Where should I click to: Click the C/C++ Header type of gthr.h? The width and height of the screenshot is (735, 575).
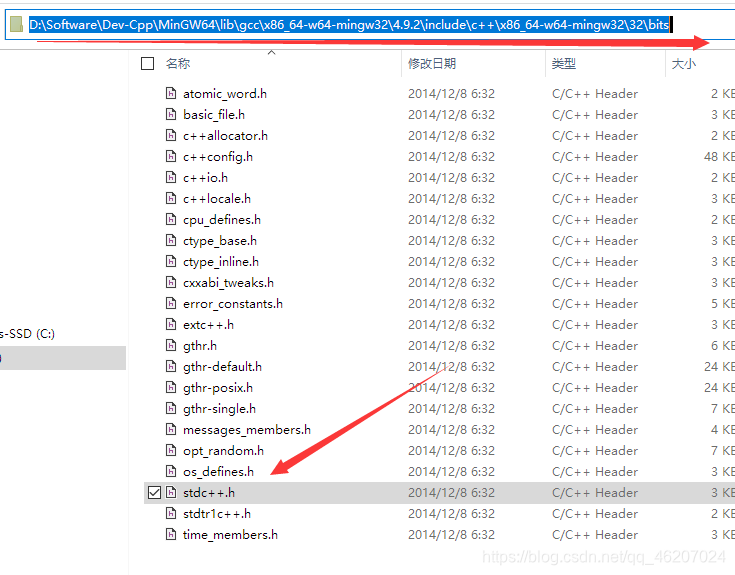click(x=595, y=346)
